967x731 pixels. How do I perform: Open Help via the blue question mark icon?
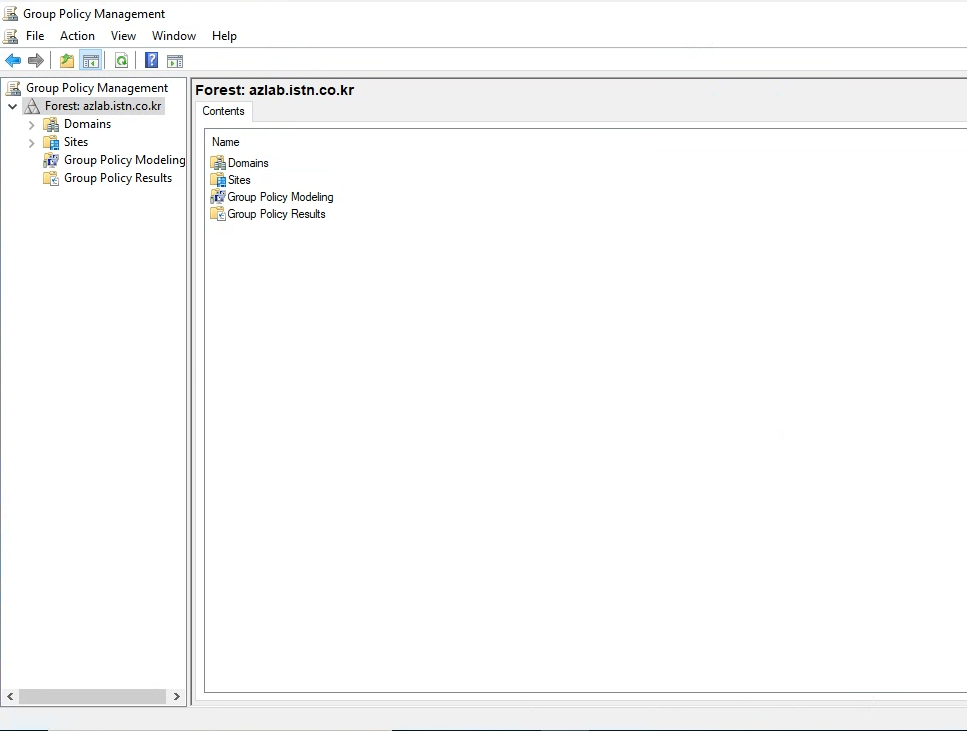point(151,60)
